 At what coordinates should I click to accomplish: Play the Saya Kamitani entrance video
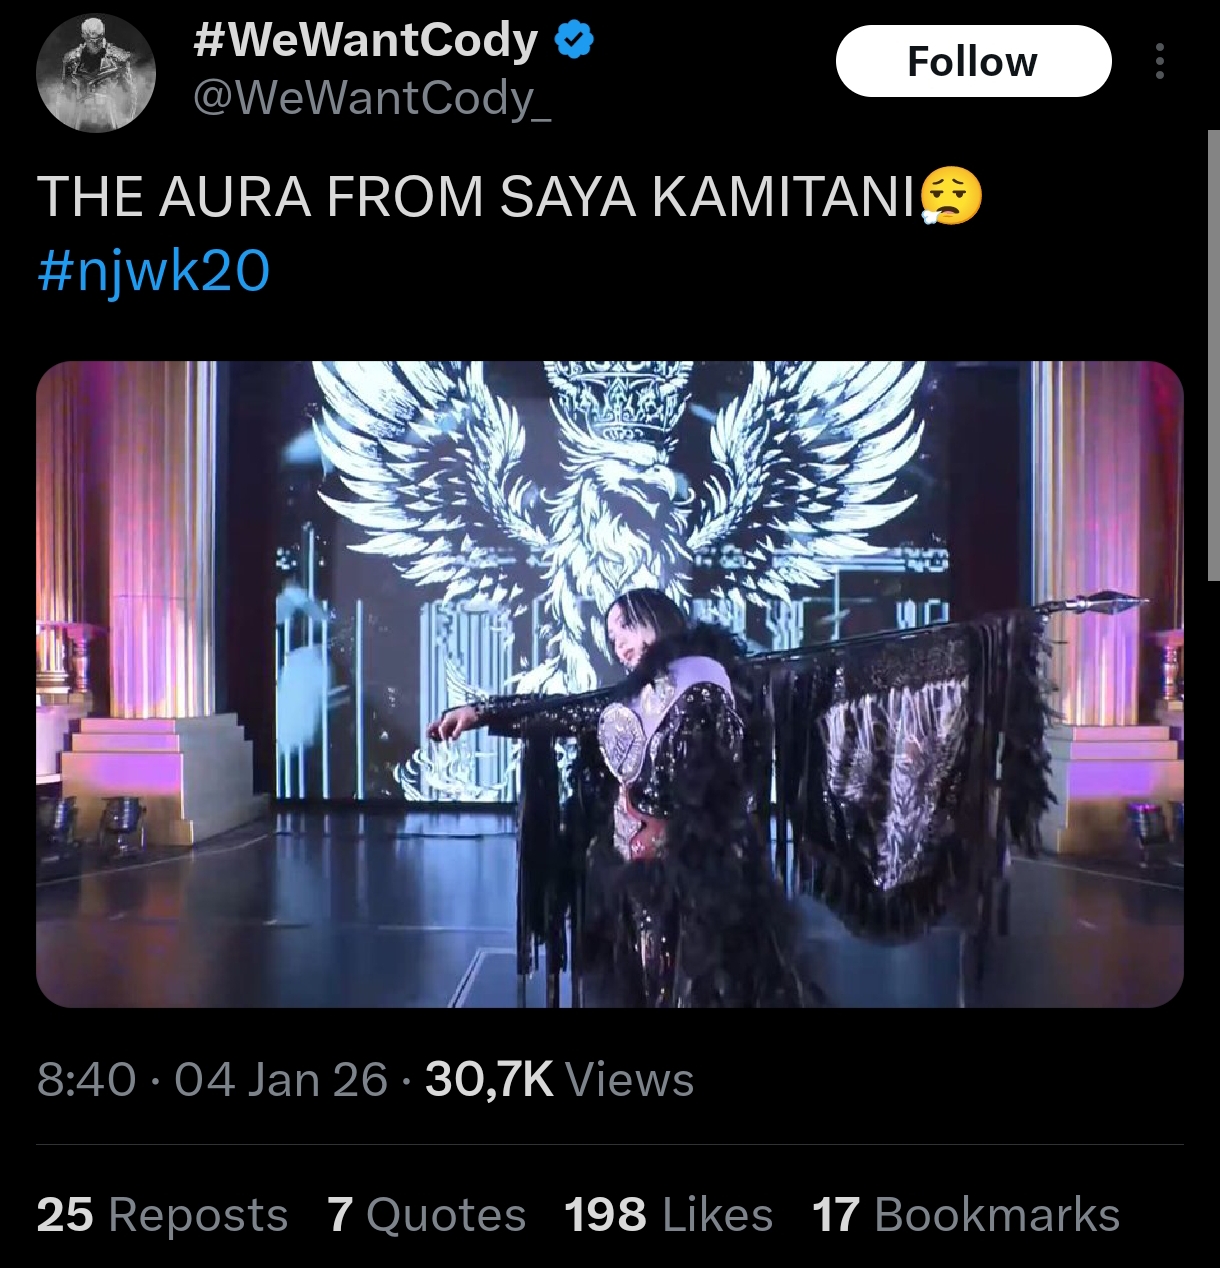610,684
